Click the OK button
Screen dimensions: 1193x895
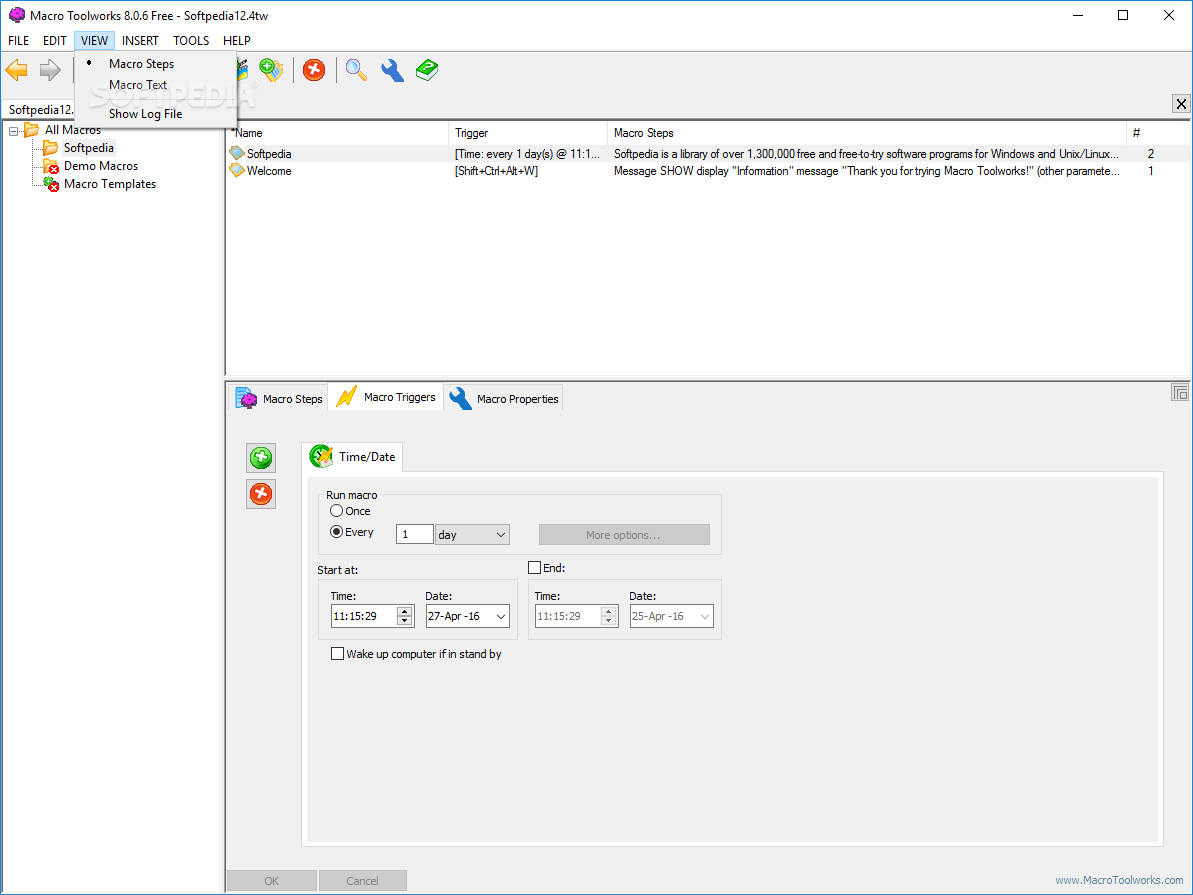[x=272, y=881]
